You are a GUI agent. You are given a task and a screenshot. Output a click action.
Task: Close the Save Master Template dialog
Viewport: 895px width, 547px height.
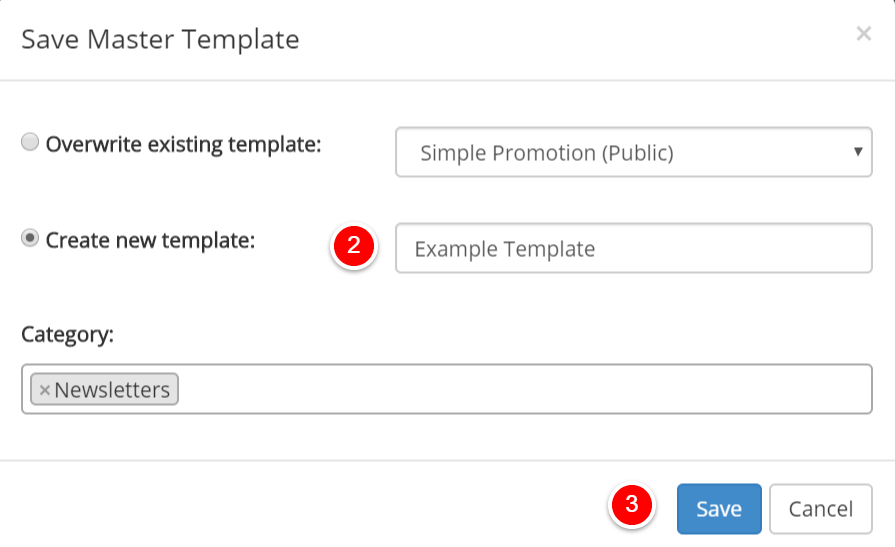coord(864,34)
